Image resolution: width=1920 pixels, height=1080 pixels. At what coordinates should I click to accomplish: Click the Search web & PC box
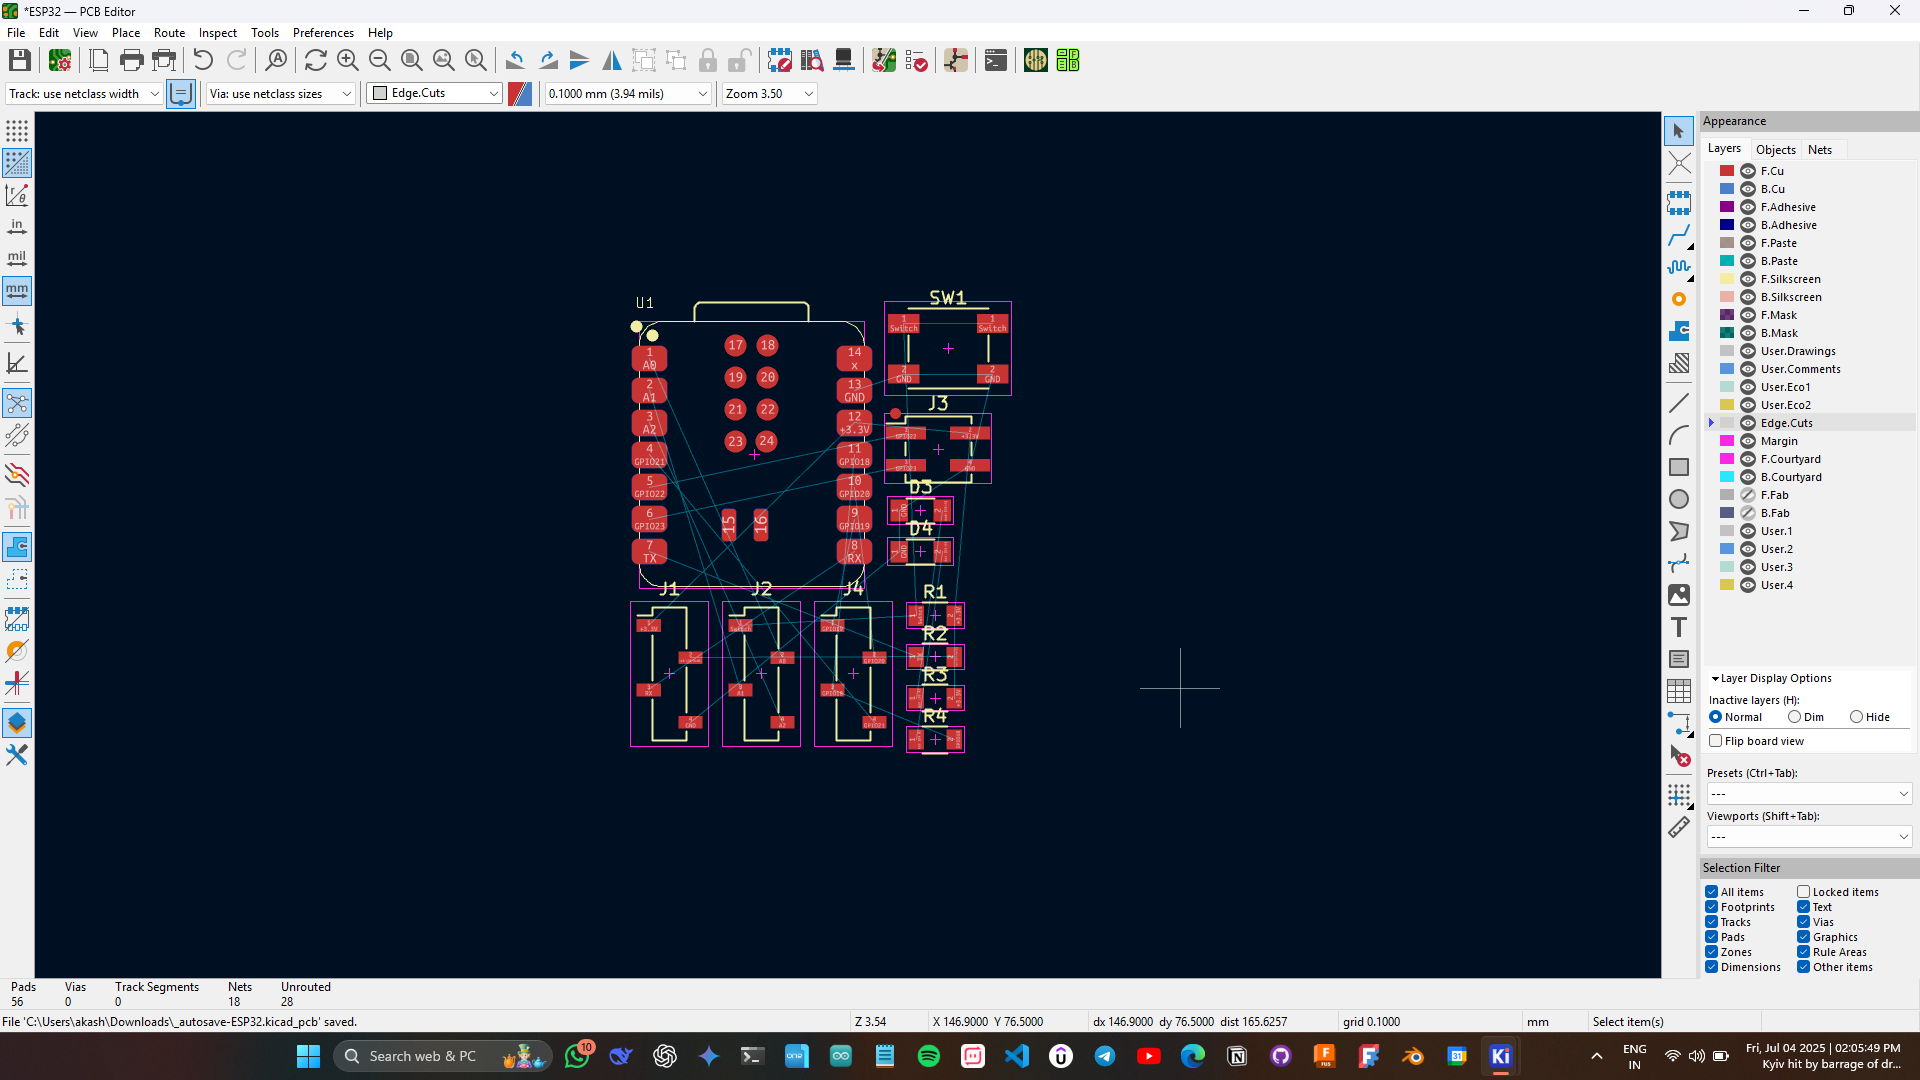pos(441,1056)
